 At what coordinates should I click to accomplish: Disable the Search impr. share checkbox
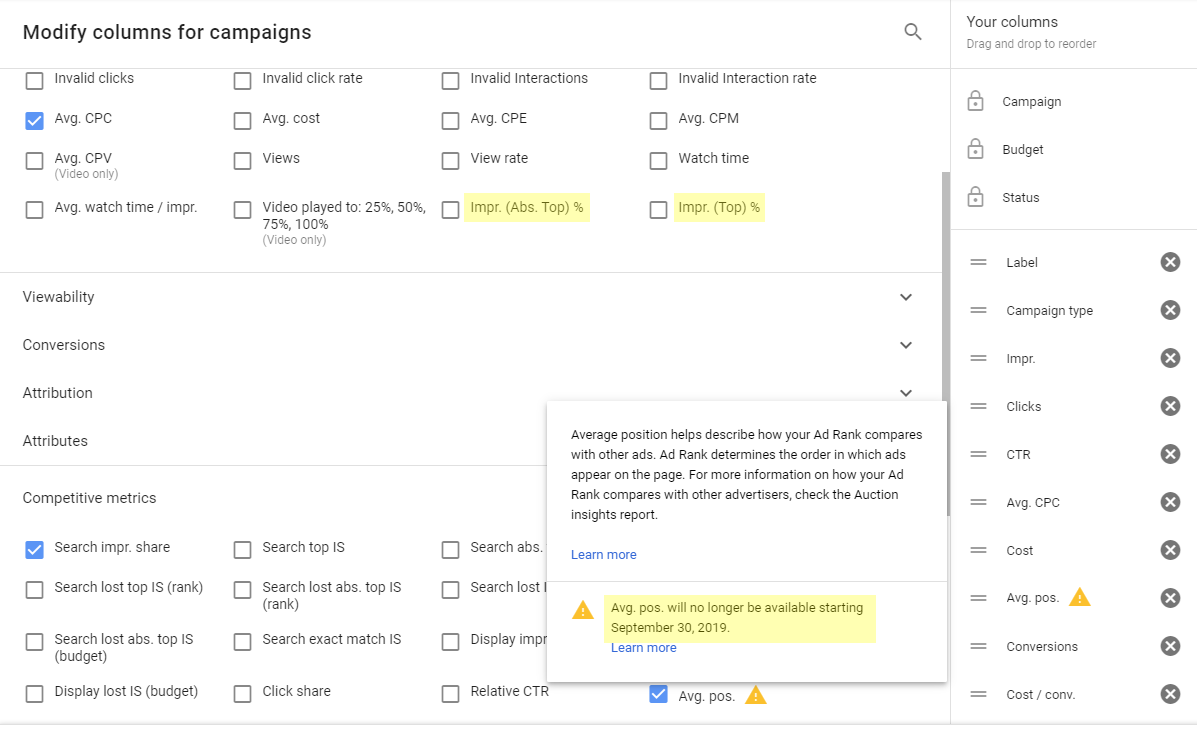click(35, 549)
